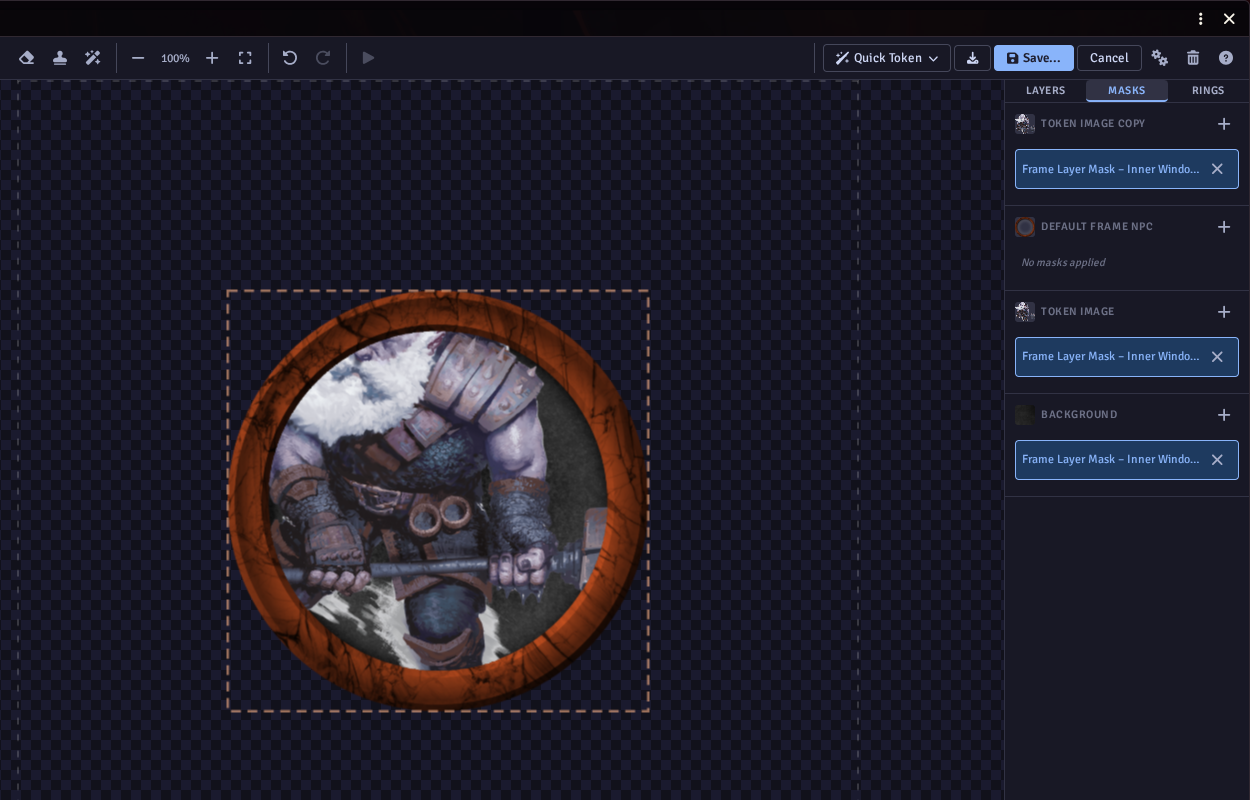Viewport: 1250px width, 800px height.
Task: Click the download icon button
Action: [972, 58]
